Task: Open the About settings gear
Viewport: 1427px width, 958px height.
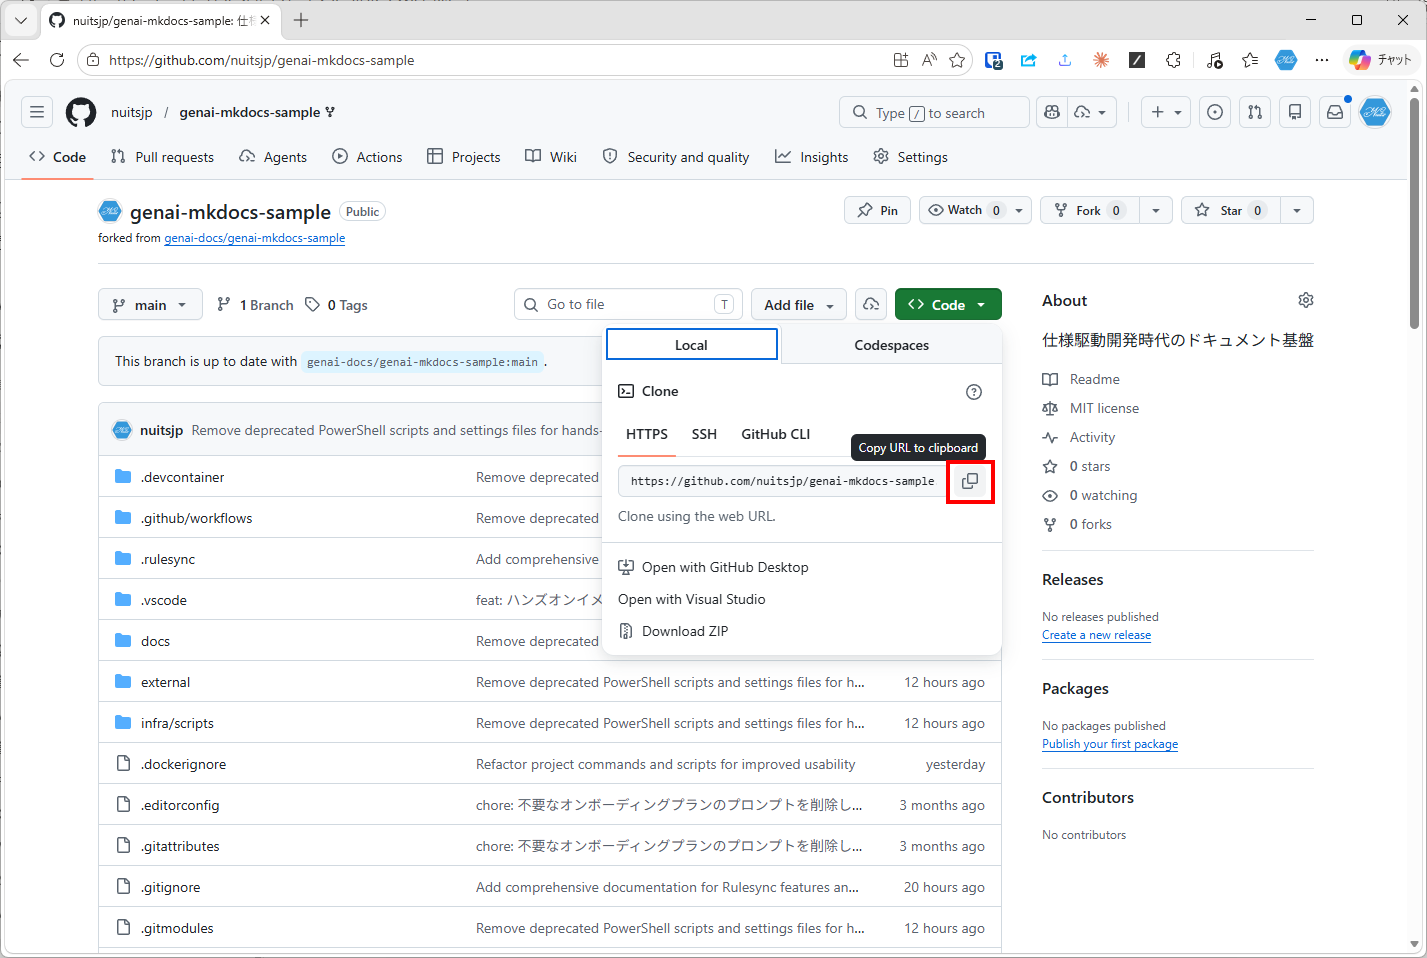Action: coord(1305,300)
